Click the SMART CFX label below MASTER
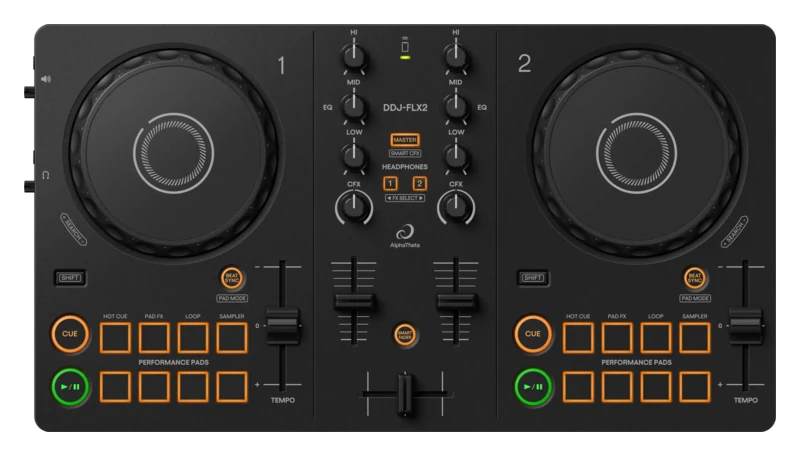Viewport: 800px width, 456px height. tap(405, 153)
